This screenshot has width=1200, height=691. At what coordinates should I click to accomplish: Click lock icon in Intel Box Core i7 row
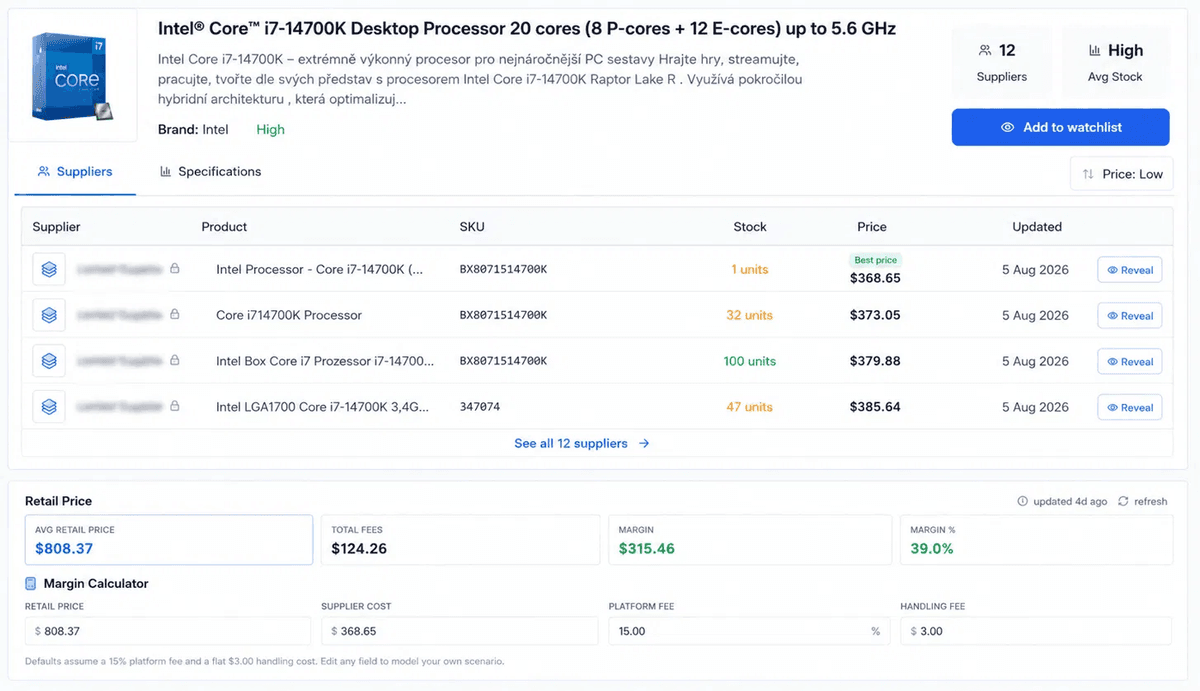point(175,361)
